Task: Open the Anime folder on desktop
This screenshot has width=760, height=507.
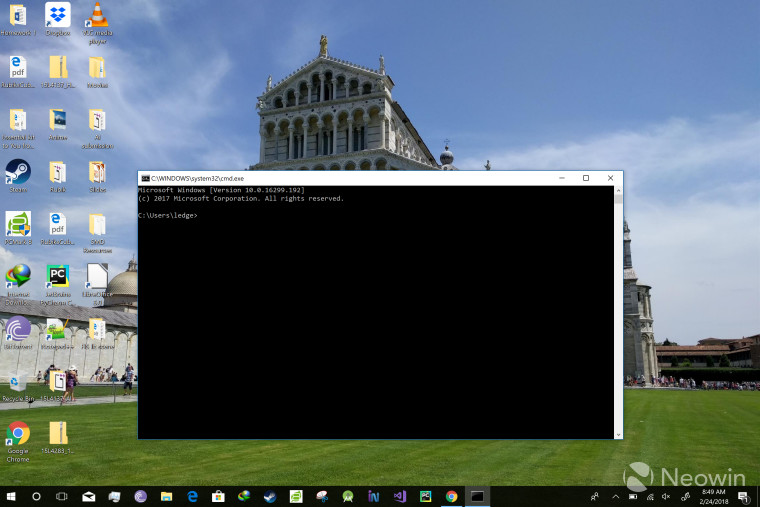Action: tap(58, 124)
